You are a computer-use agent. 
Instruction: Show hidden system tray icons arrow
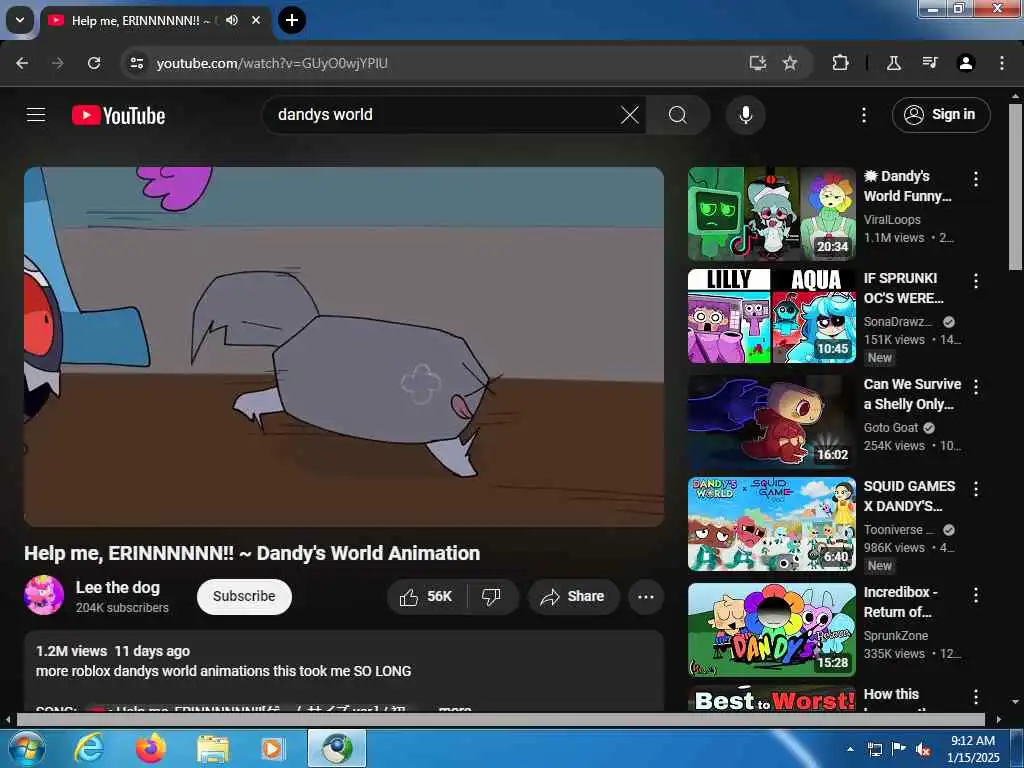tap(850, 749)
